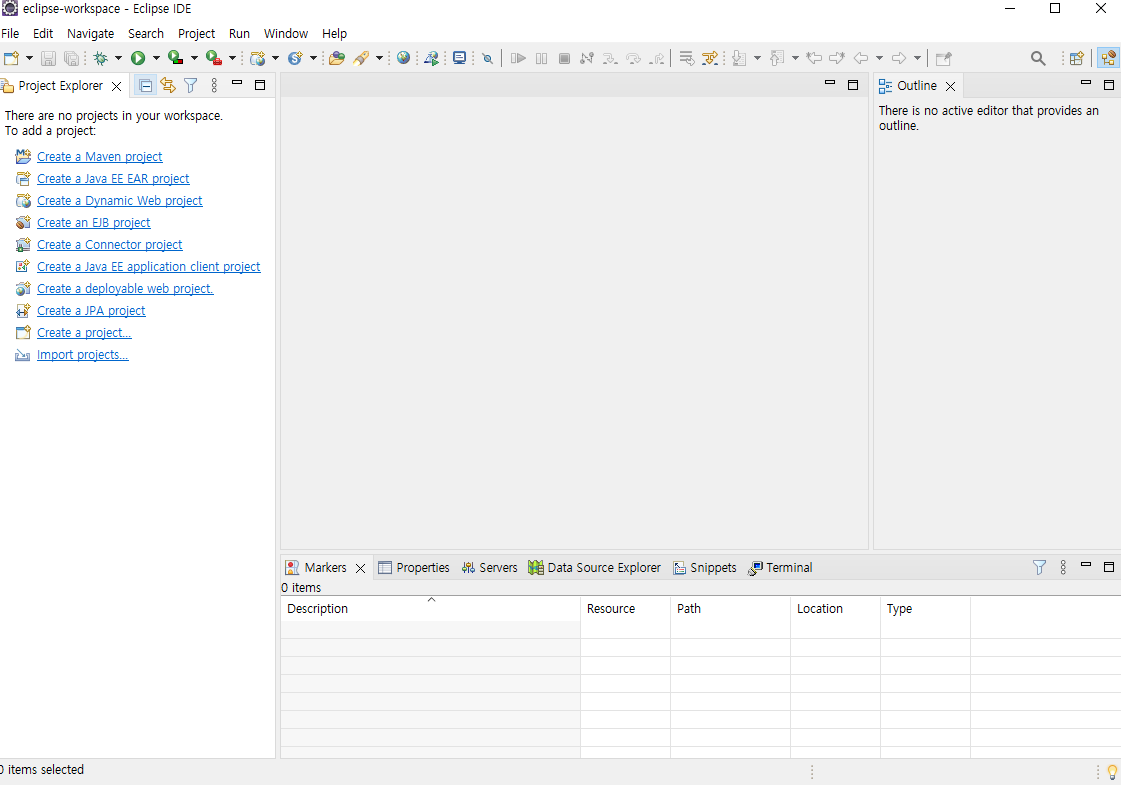Sort by the Description column header

click(x=430, y=608)
